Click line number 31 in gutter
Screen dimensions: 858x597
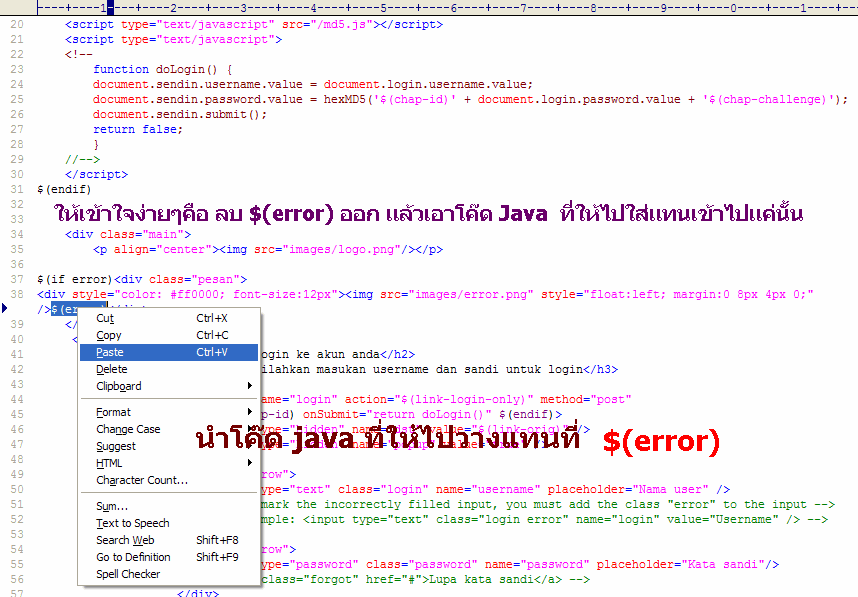click(17, 189)
